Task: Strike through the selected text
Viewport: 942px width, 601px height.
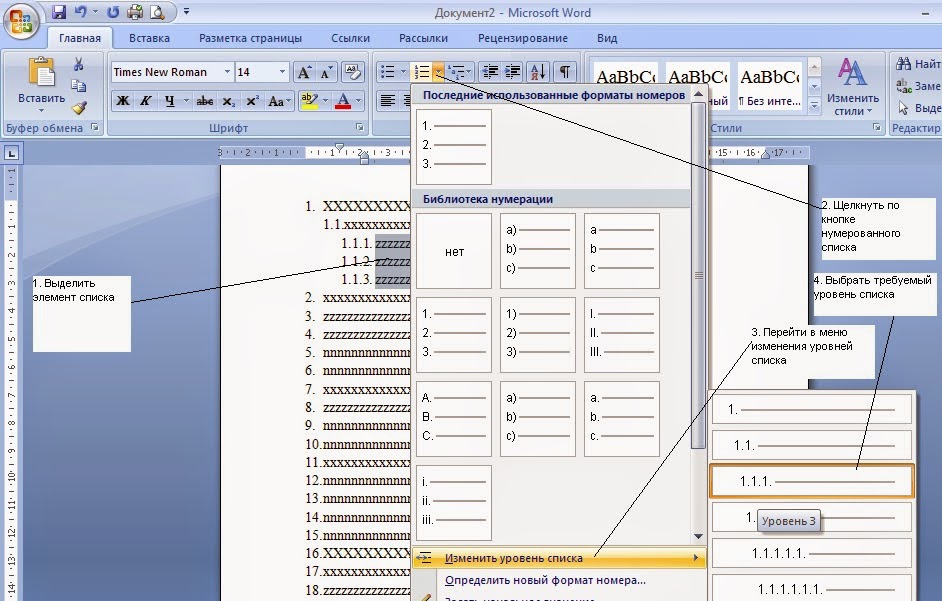Action: coord(205,101)
